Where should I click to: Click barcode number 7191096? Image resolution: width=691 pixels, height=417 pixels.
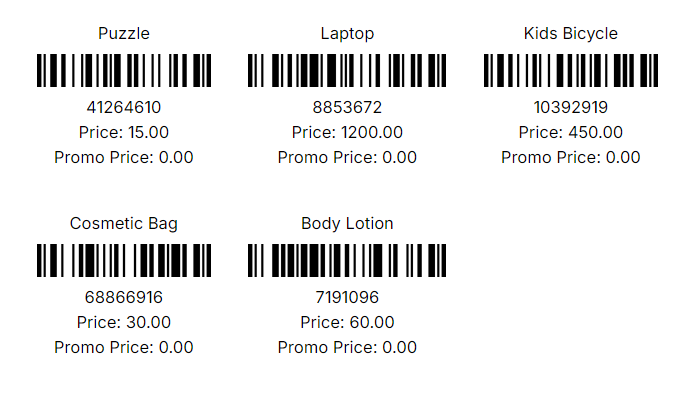[x=347, y=297]
